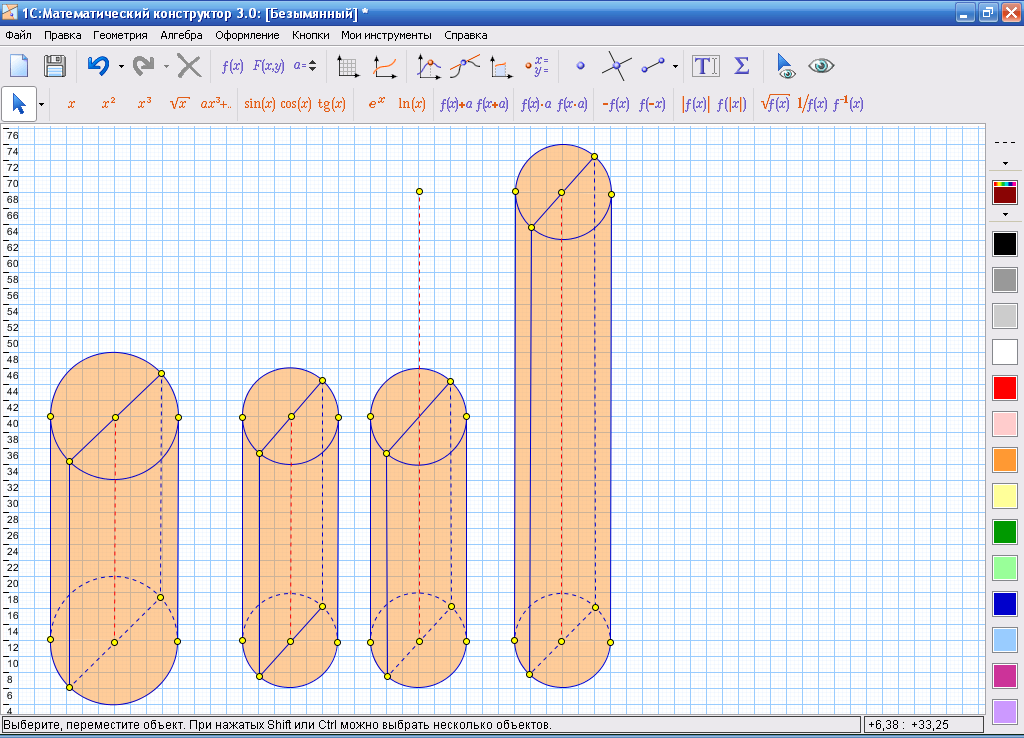The width and height of the screenshot is (1024, 738).
Task: Click the coordinate grid icon
Action: click(348, 67)
